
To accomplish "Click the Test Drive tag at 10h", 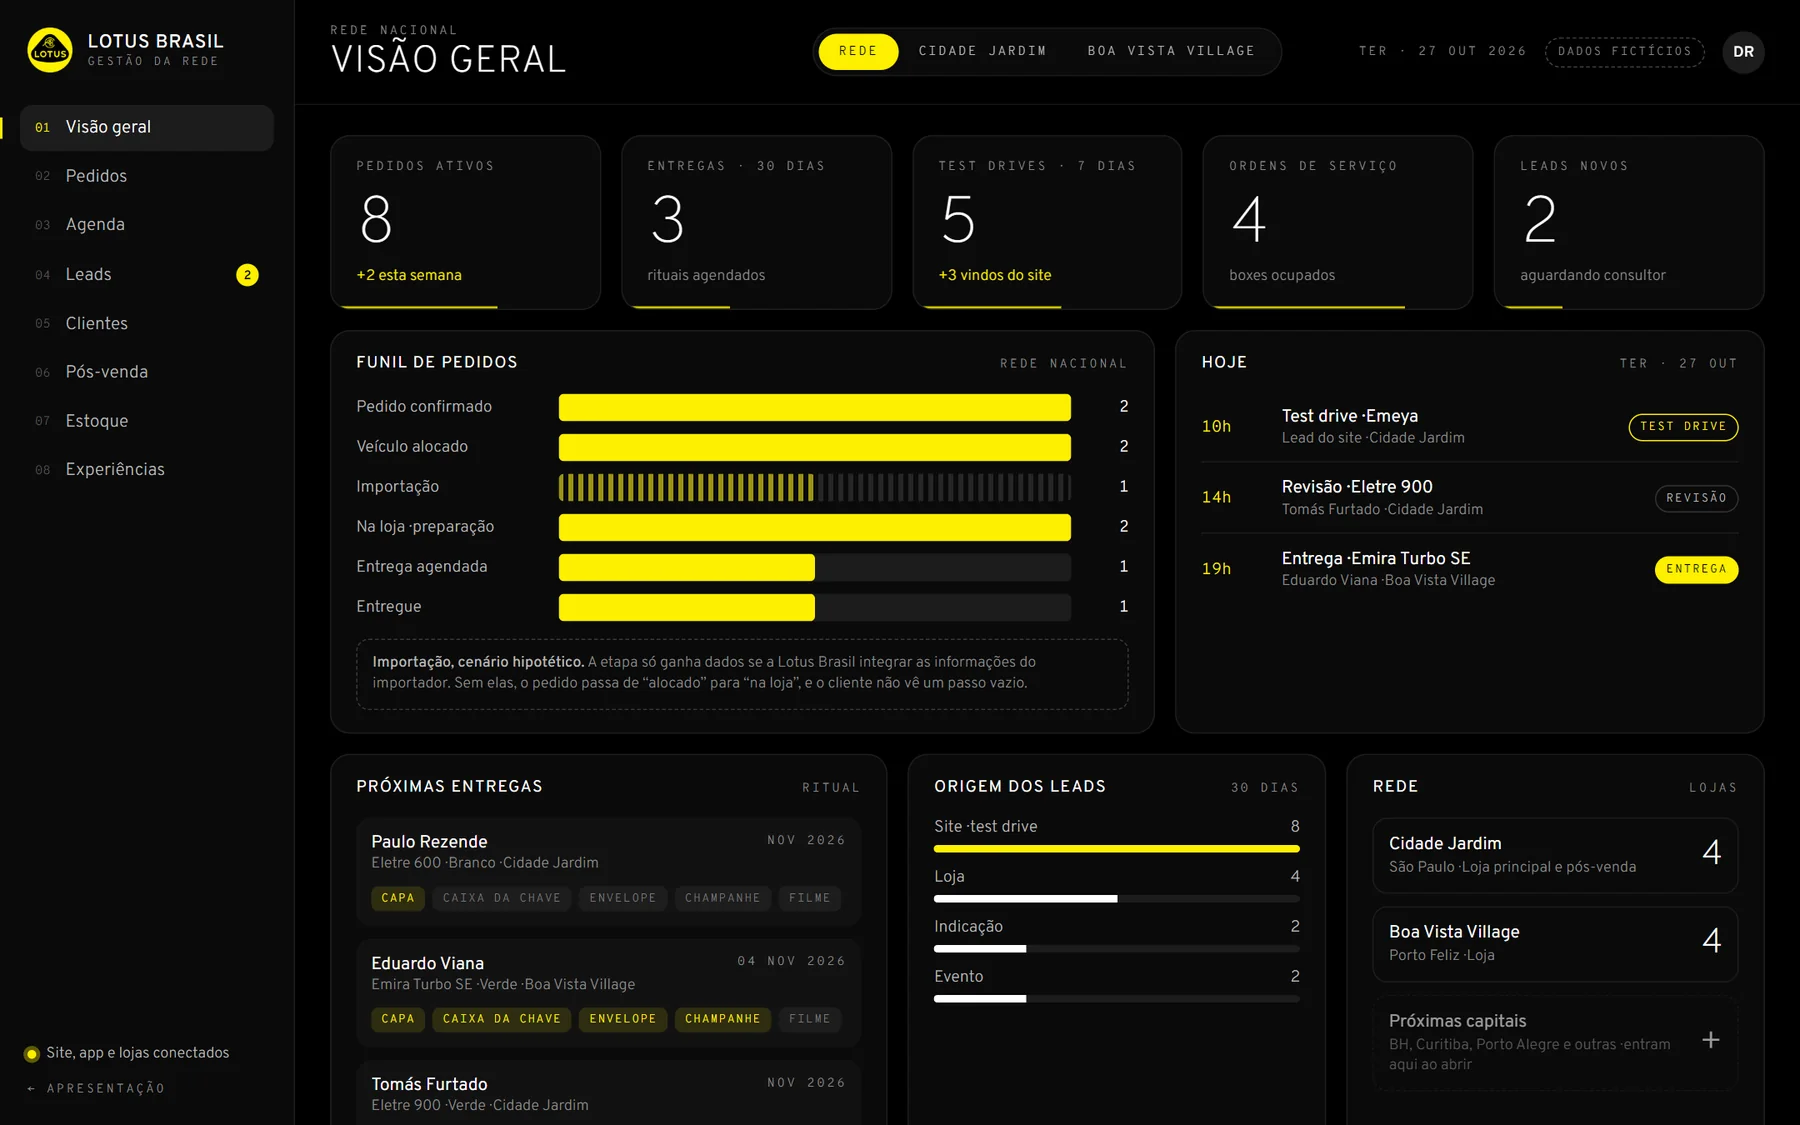I will 1683,427.
